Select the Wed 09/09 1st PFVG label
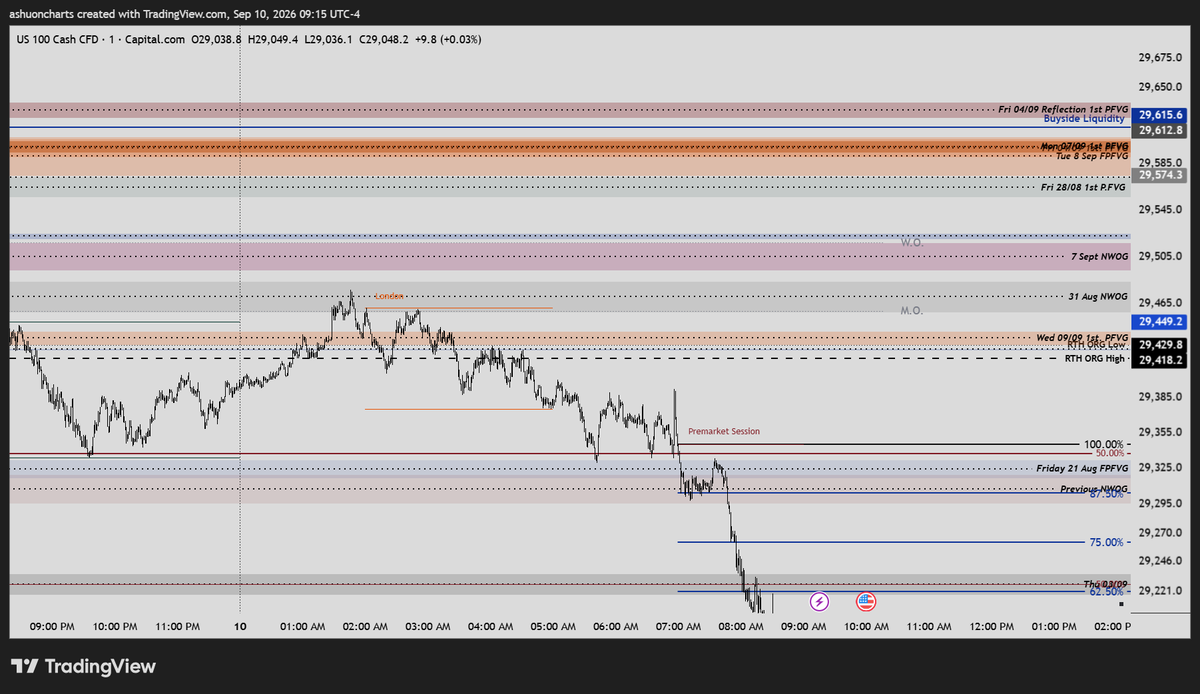1200x694 pixels. coord(1082,338)
